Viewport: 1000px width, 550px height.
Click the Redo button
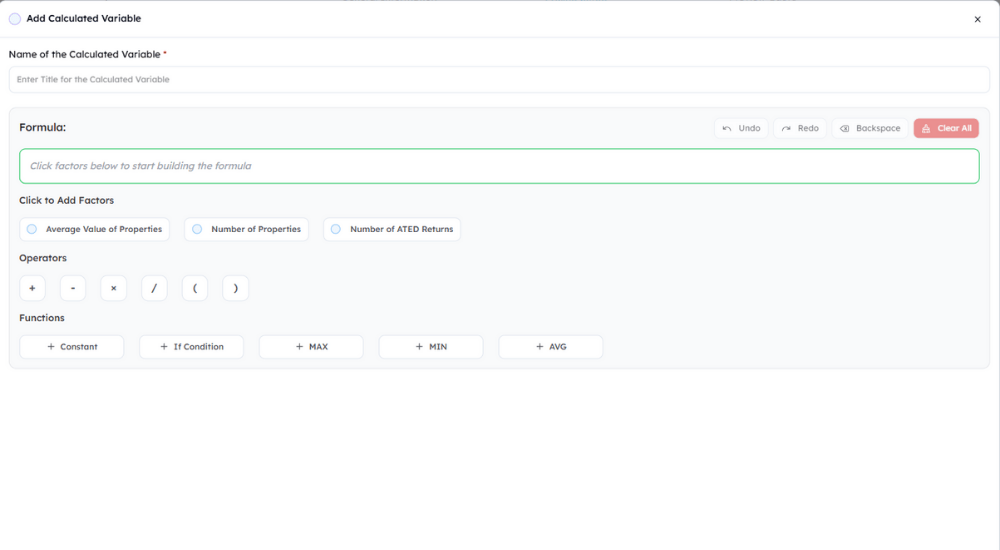800,128
